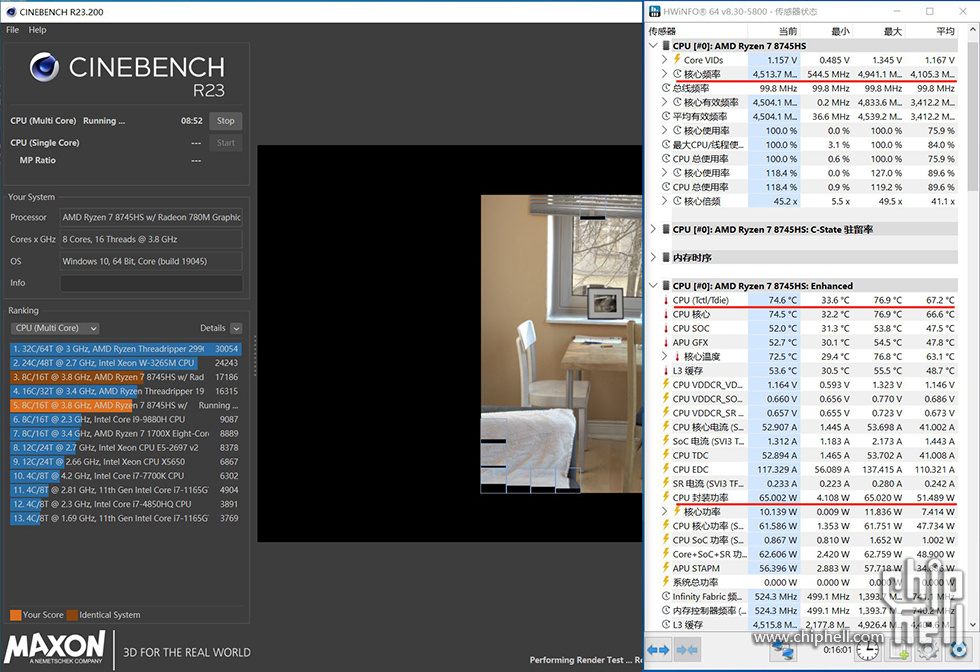This screenshot has width=980, height=672.
Task: Click the clock icon beside 核心倍频
Action: 678,201
